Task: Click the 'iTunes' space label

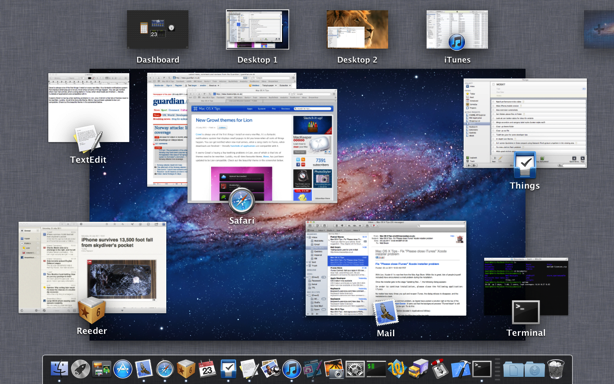Action: [457, 60]
